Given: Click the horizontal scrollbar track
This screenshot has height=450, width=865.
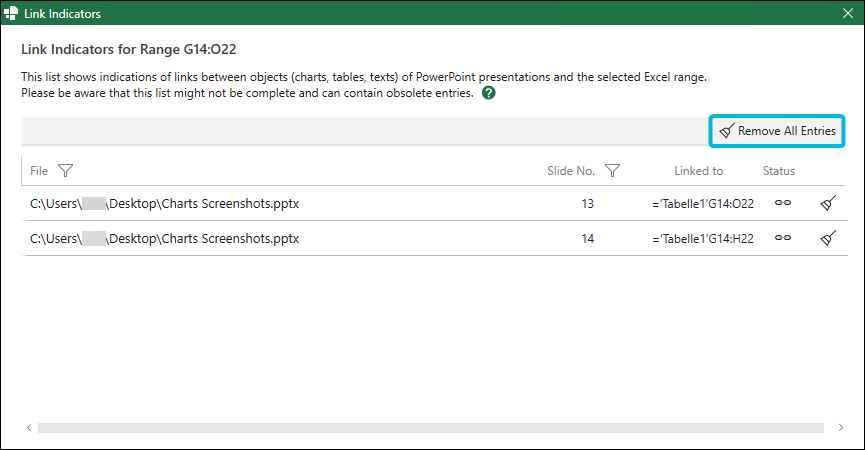Looking at the screenshot, I should [x=430, y=428].
